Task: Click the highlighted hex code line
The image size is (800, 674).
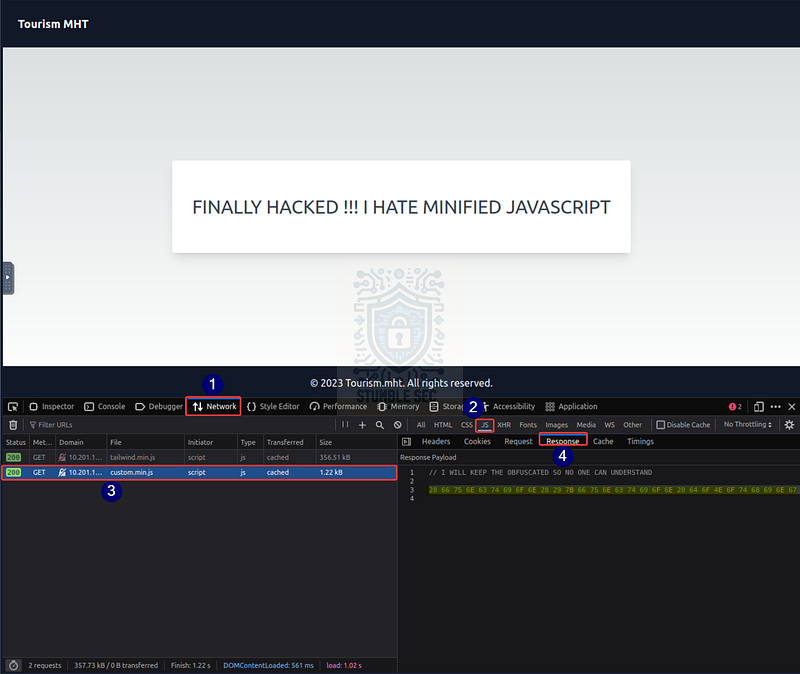Action: (x=612, y=490)
